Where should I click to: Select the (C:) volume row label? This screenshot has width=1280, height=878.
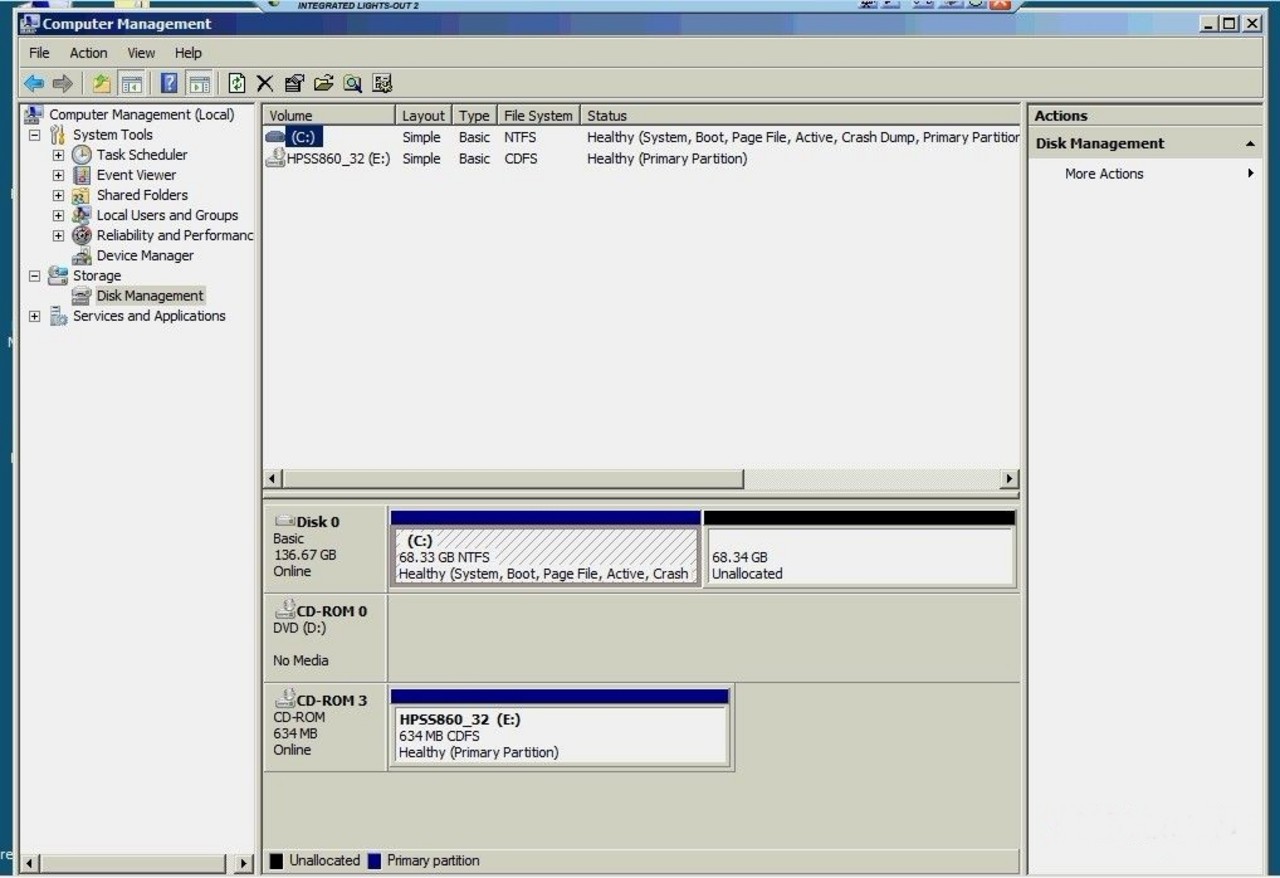tap(304, 138)
